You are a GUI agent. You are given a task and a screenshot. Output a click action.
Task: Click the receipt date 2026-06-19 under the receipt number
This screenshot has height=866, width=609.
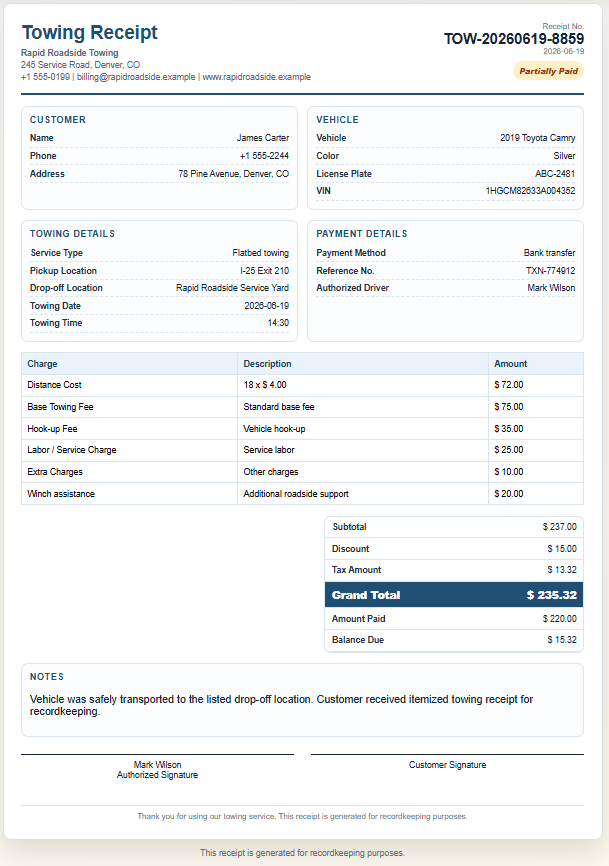[563, 51]
